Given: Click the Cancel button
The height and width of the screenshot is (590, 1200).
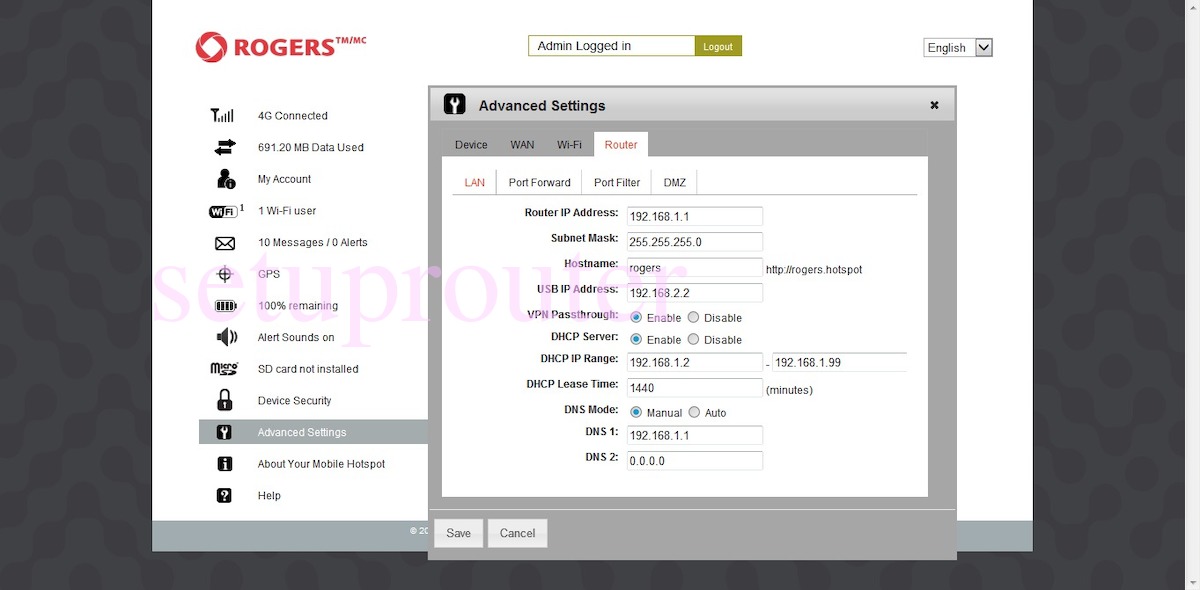Looking at the screenshot, I should coord(518,533).
